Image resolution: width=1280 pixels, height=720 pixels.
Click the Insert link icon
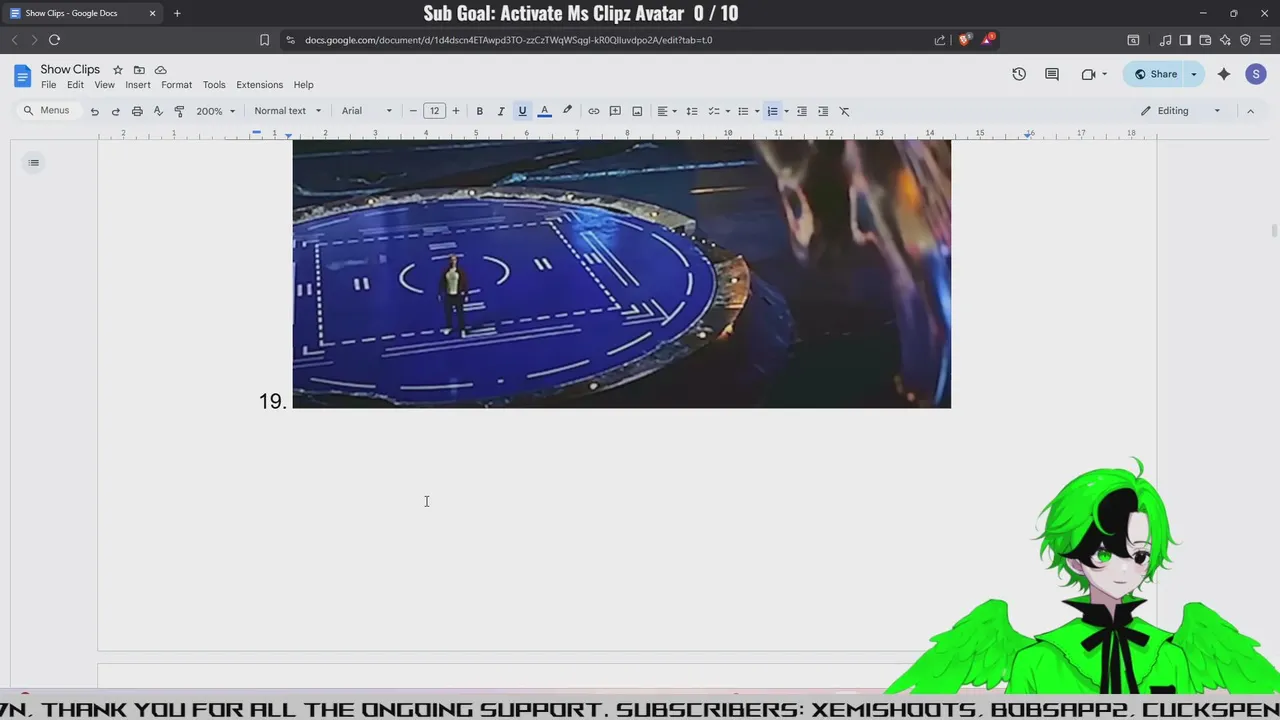point(593,111)
